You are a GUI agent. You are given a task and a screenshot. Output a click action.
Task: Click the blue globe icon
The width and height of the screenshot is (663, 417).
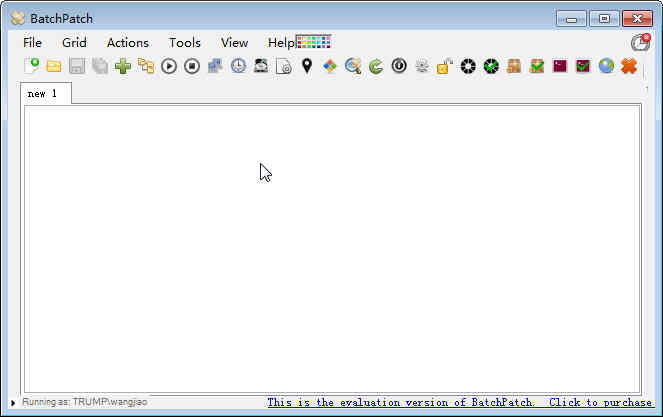coord(606,66)
